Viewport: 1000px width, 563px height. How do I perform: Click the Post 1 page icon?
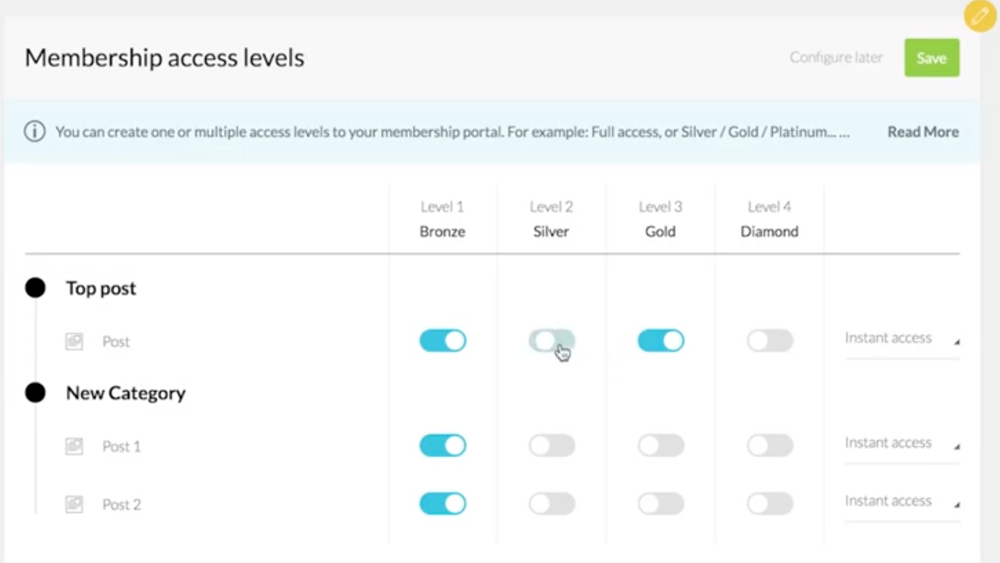74,447
